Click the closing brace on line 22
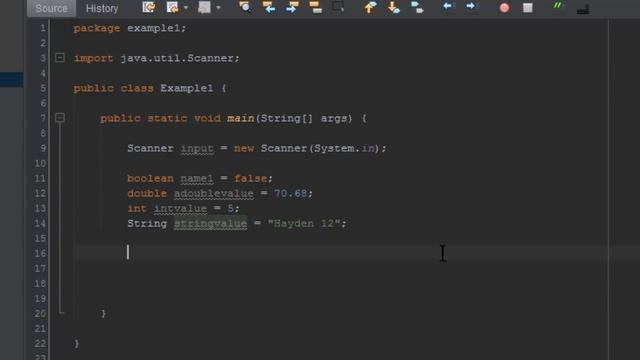Image resolution: width=640 pixels, height=360 pixels. (76, 344)
